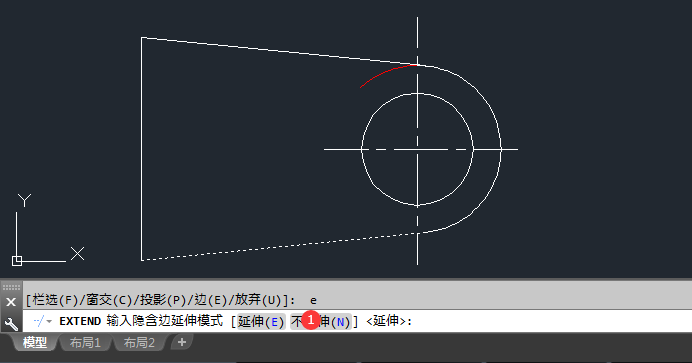Image resolution: width=692 pixels, height=363 pixels.
Task: Add a new layout with the plus tab
Action: 181,342
